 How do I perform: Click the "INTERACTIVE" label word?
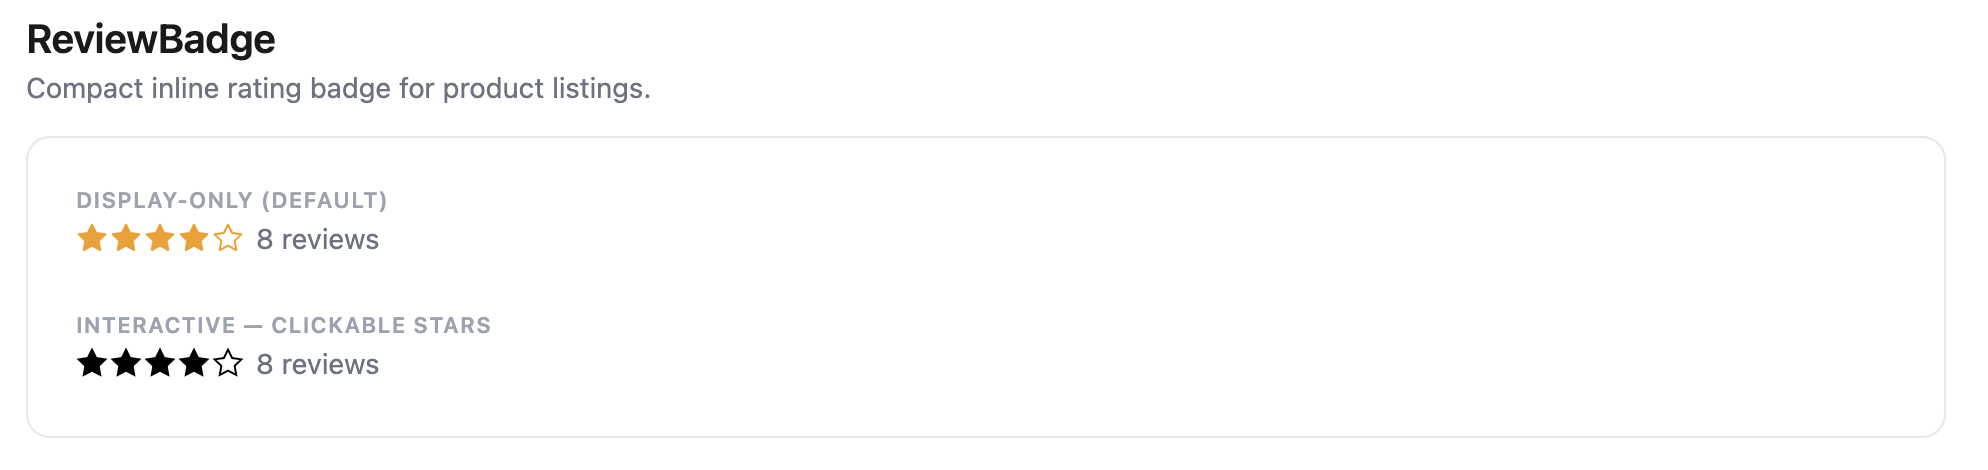click(x=156, y=326)
